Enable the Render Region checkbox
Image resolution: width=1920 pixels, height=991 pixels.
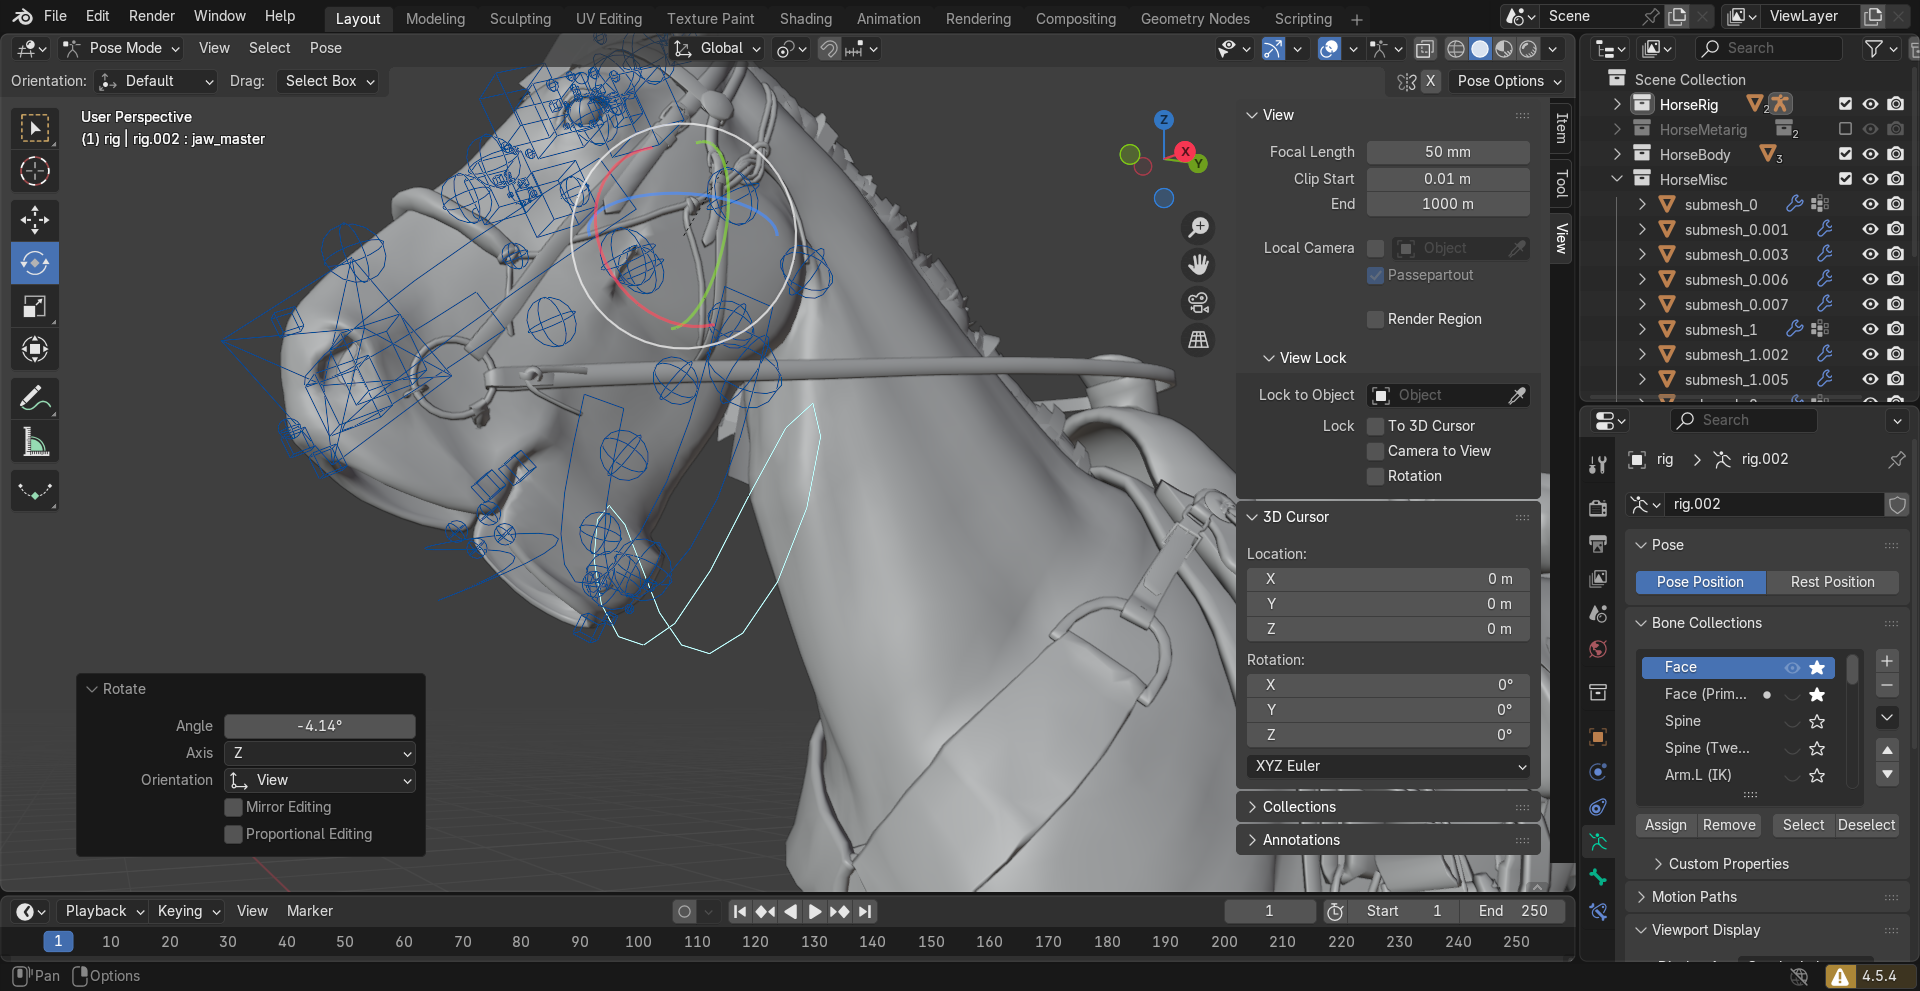tap(1376, 319)
